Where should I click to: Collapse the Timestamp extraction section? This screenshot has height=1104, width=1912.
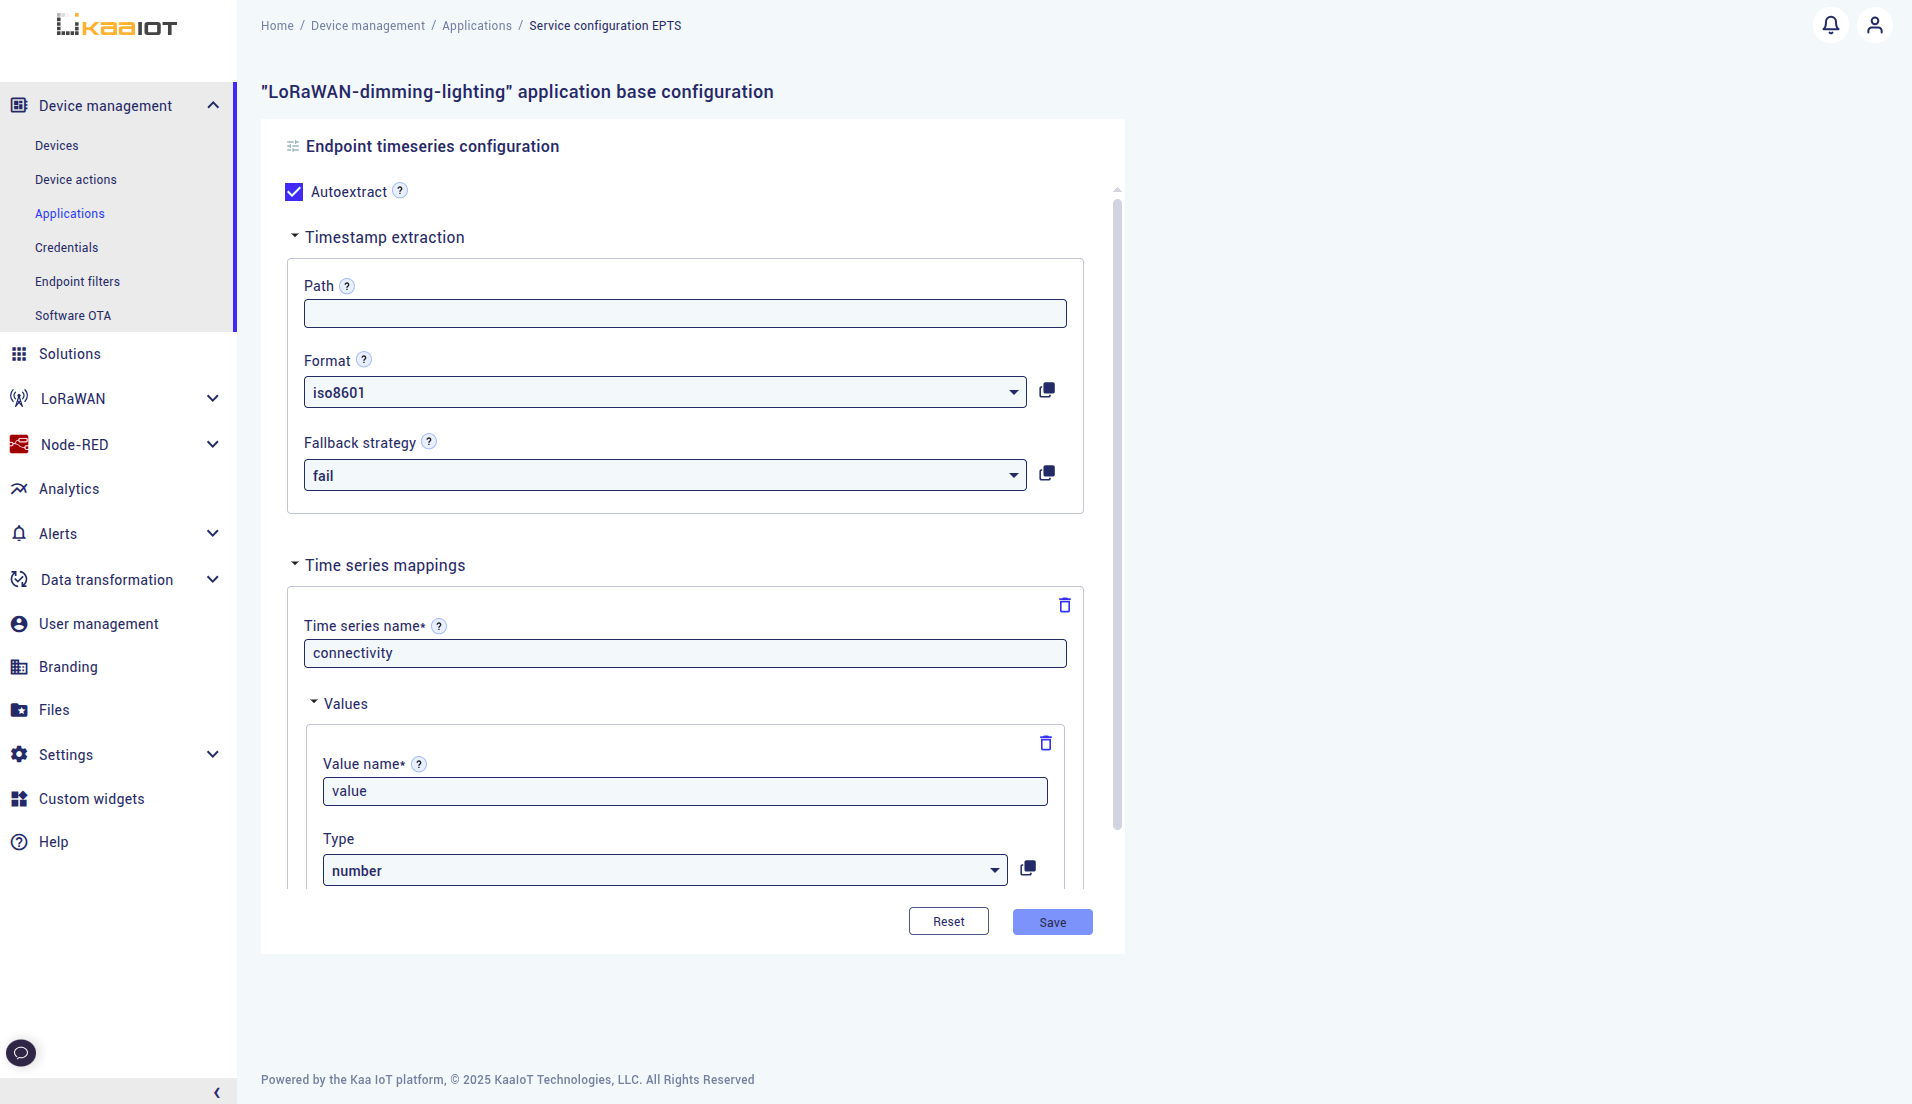pyautogui.click(x=293, y=235)
